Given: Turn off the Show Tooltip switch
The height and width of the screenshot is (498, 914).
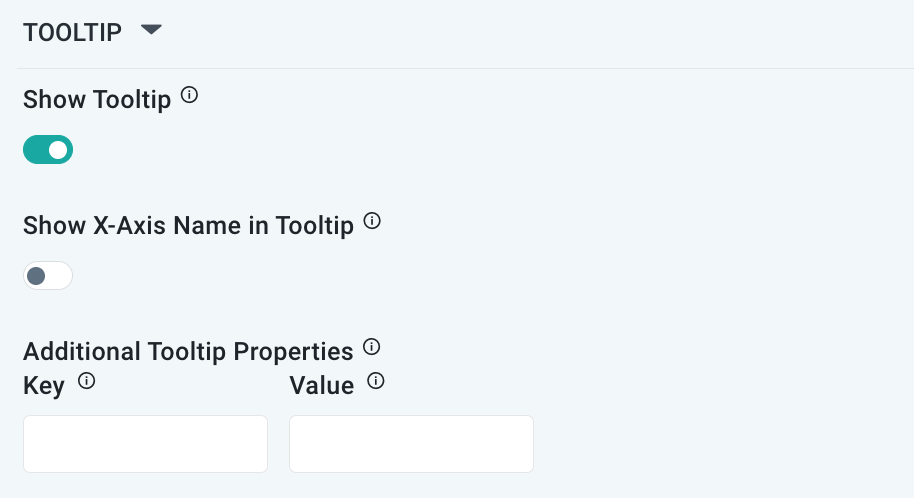Looking at the screenshot, I should (x=48, y=150).
